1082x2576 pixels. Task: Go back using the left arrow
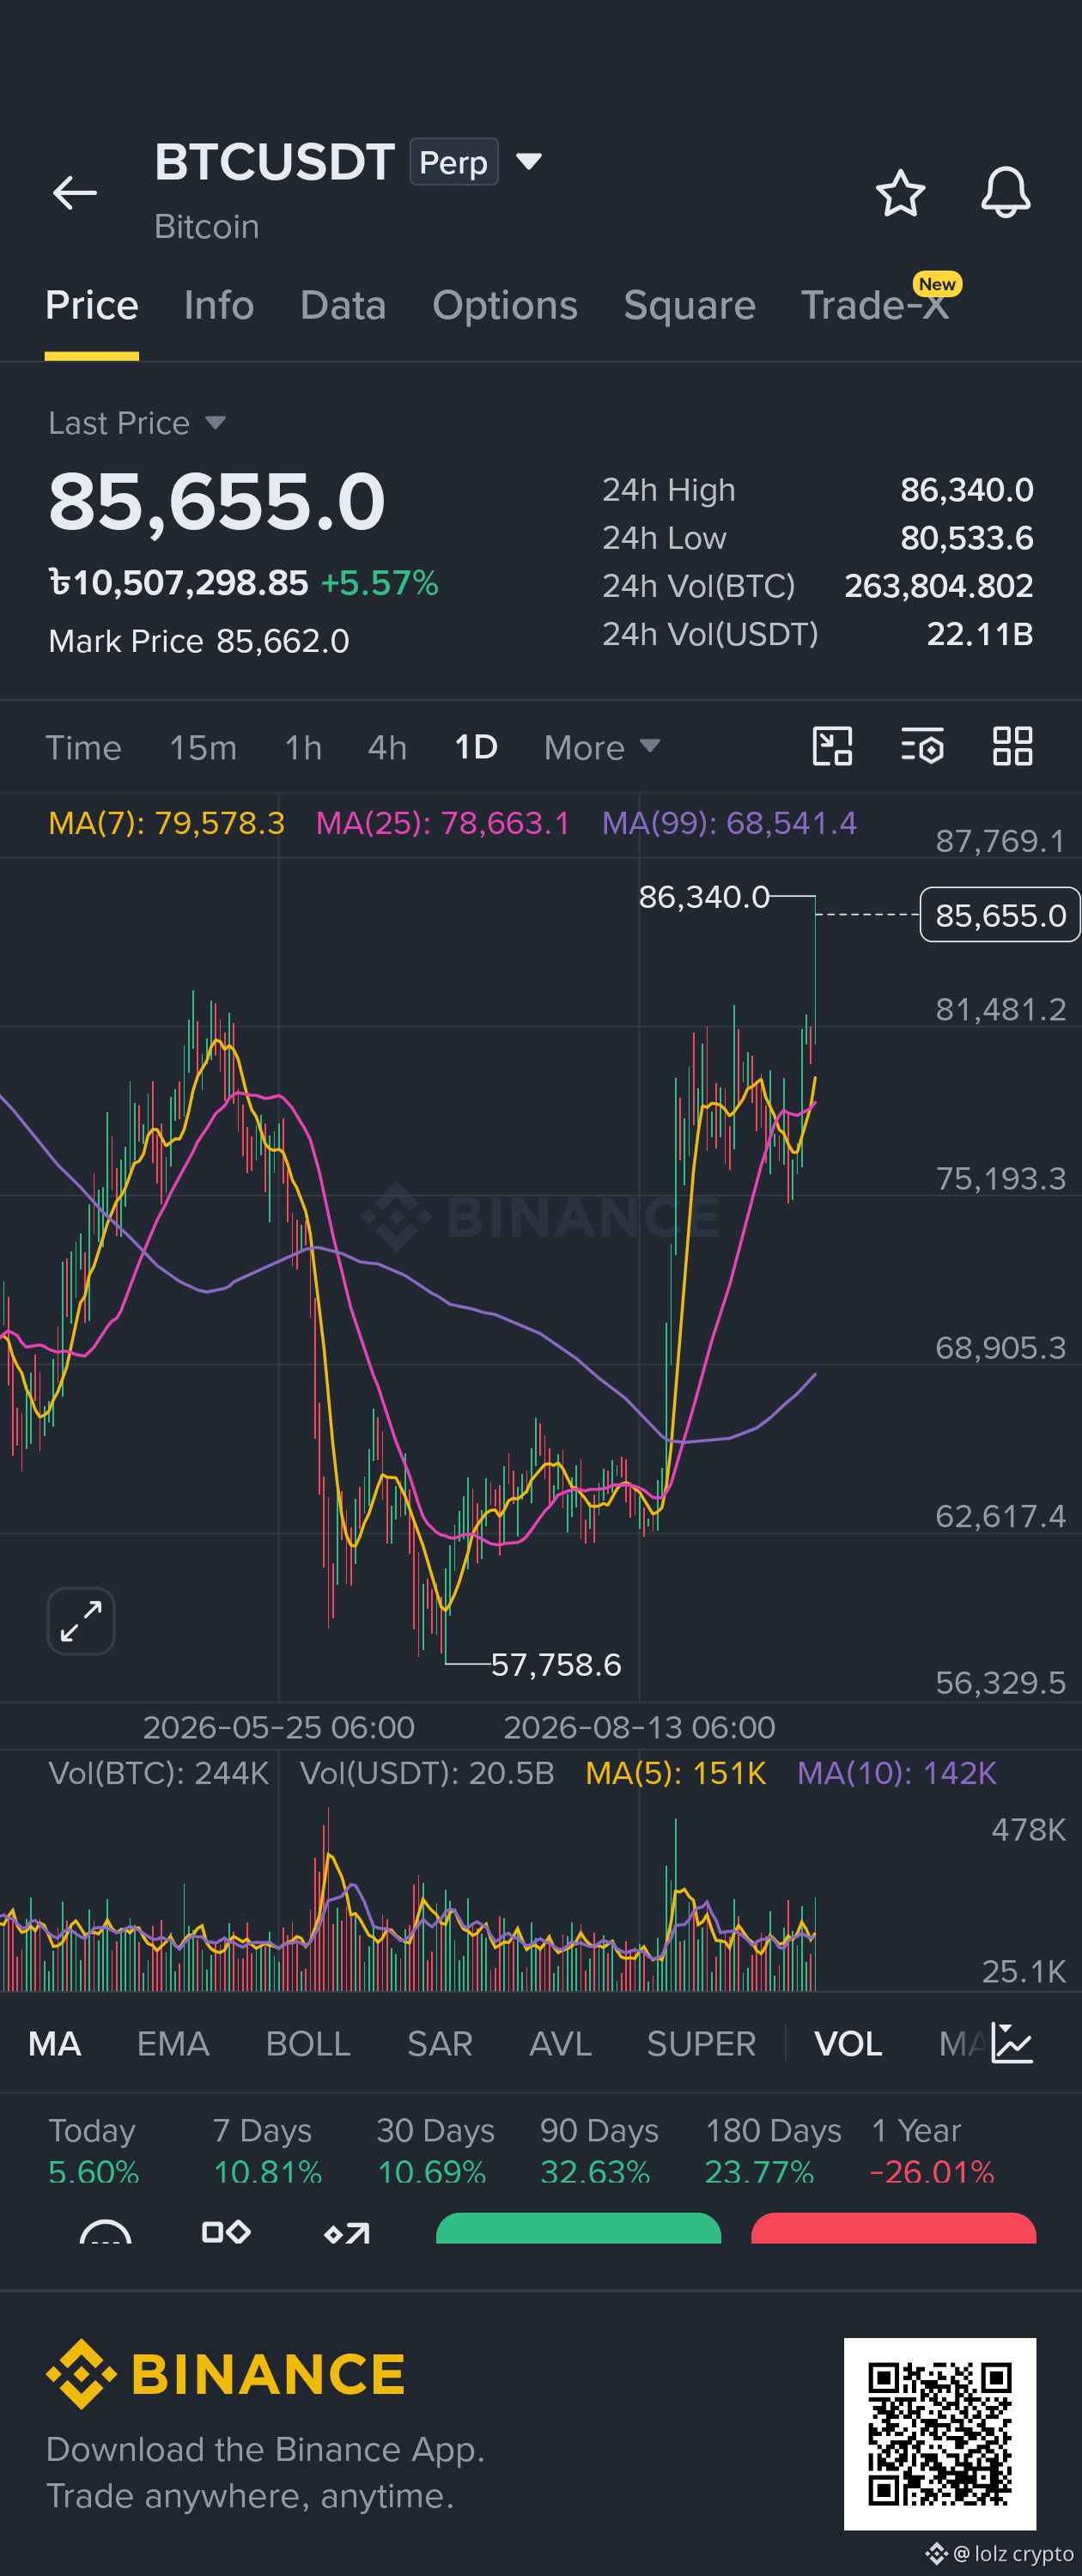pyautogui.click(x=75, y=193)
